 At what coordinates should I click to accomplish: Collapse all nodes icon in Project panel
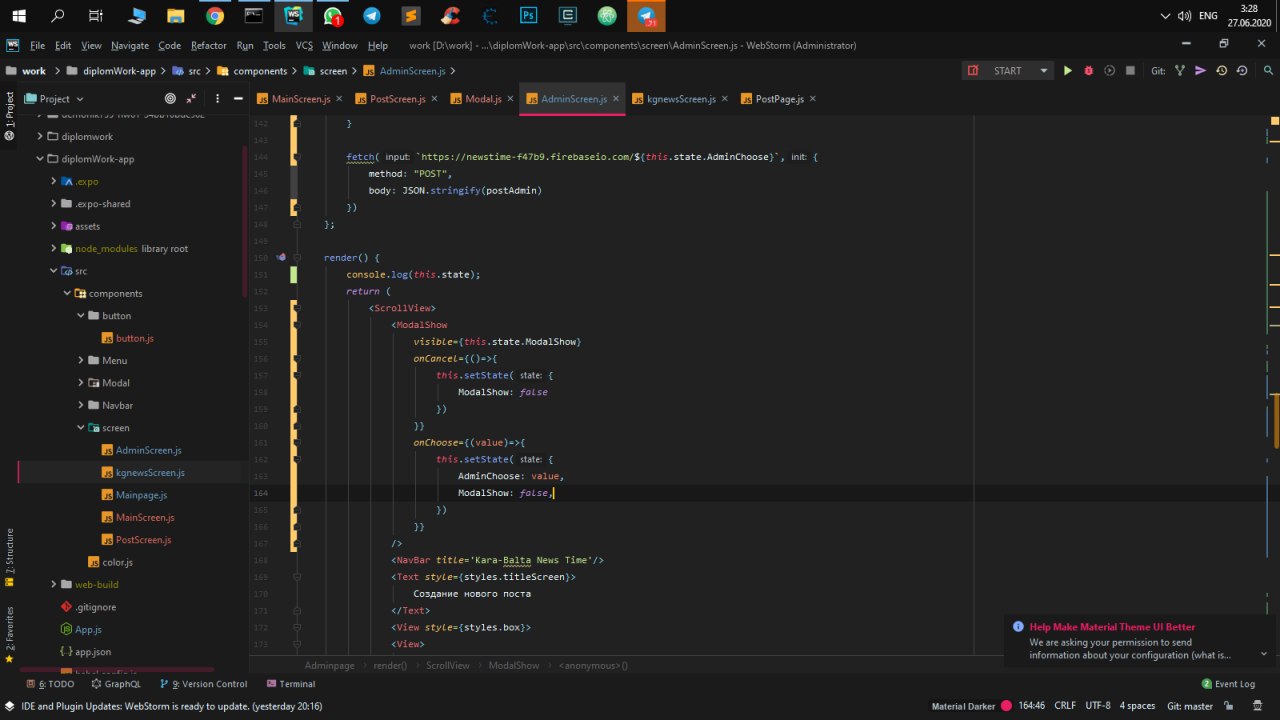pos(193,99)
